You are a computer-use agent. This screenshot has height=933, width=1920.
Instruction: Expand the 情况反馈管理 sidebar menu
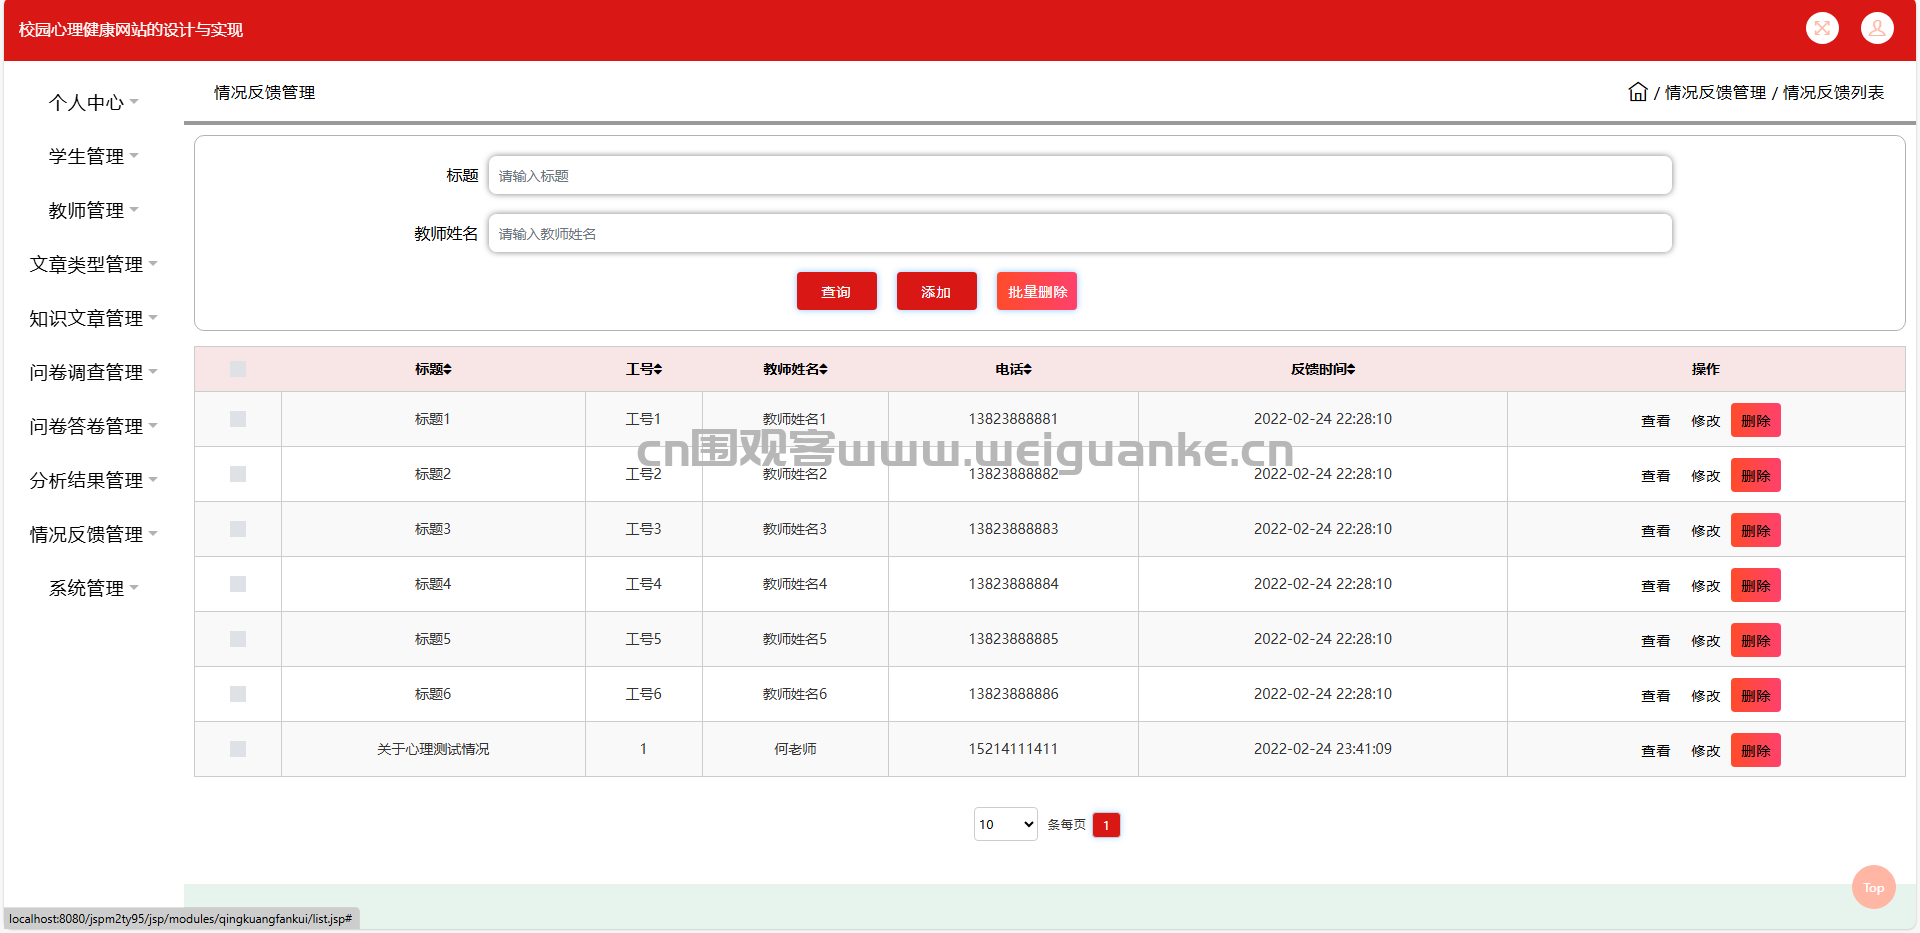(x=94, y=534)
